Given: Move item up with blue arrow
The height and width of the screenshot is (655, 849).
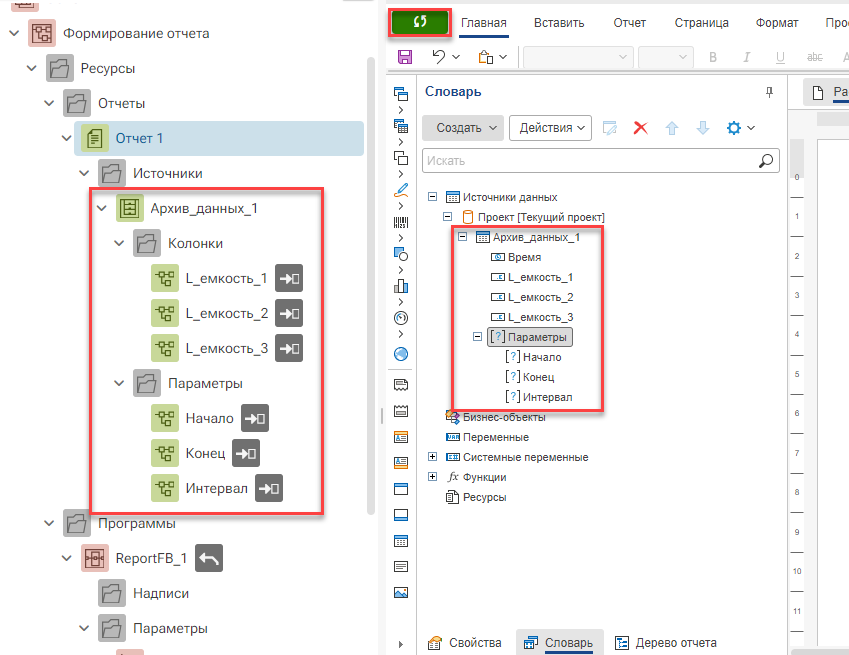Looking at the screenshot, I should (x=672, y=128).
